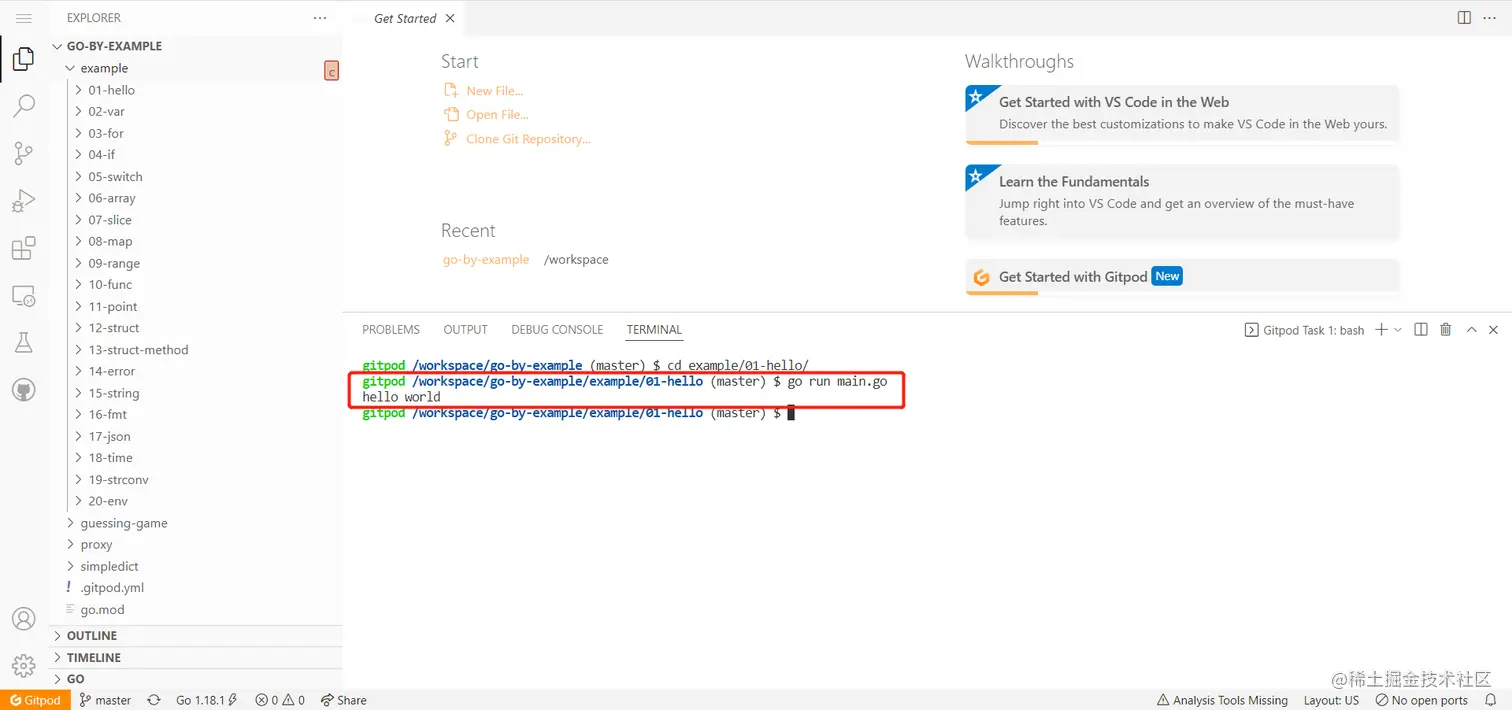Open the Run and Debug view

24,200
